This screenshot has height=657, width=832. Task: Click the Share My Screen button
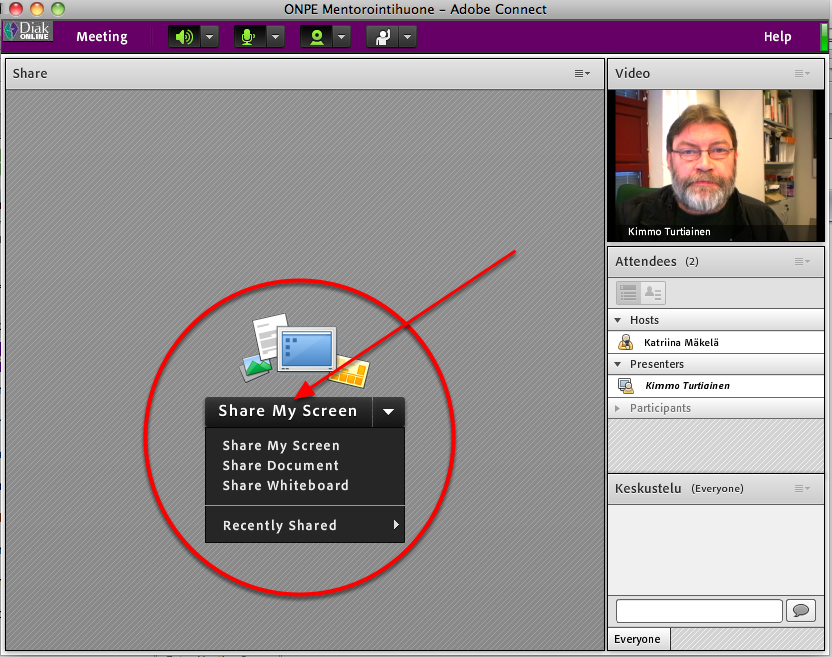289,412
